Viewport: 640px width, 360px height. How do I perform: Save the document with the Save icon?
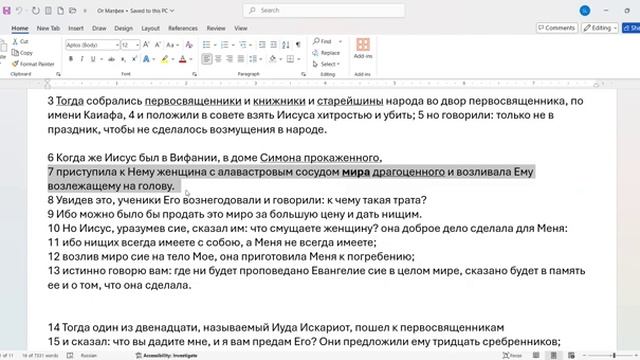click(7, 11)
